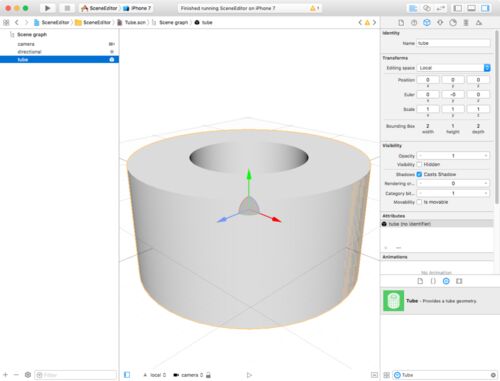Toggle the debug area pane button

[x=471, y=8]
